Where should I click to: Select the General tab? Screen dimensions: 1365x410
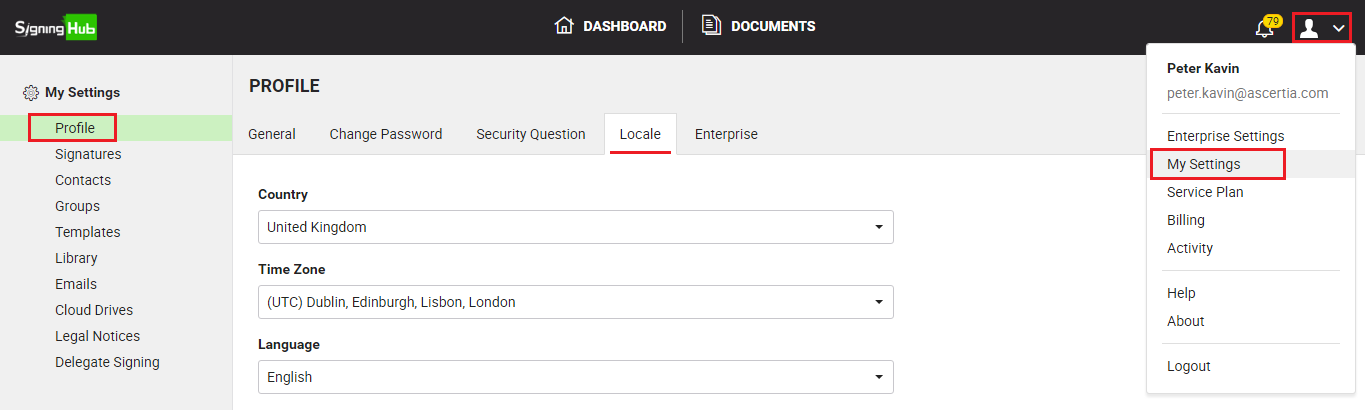pyautogui.click(x=272, y=134)
